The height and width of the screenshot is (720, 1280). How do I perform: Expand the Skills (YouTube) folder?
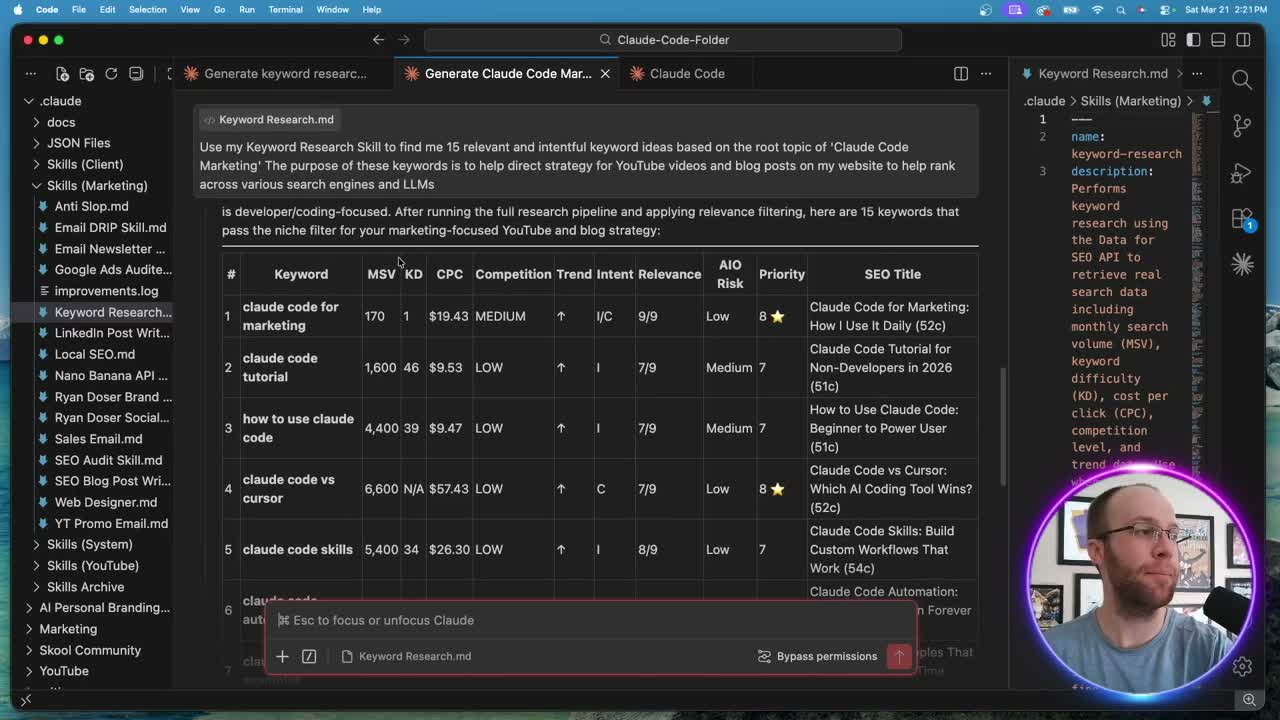tap(95, 565)
